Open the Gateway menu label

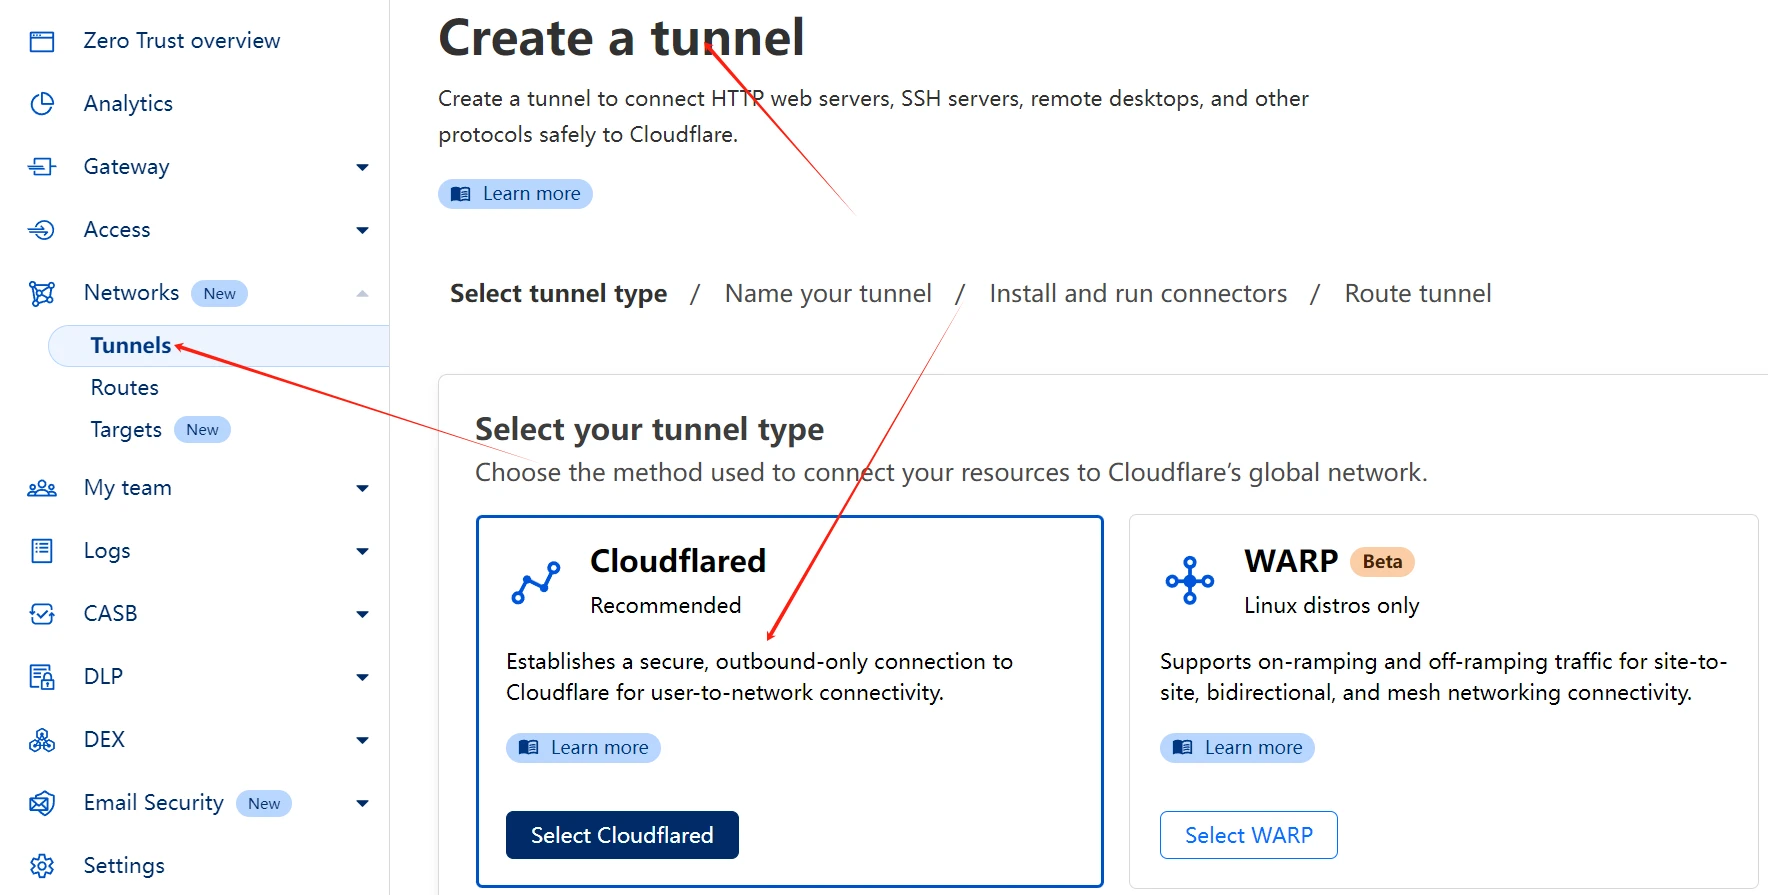[126, 167]
